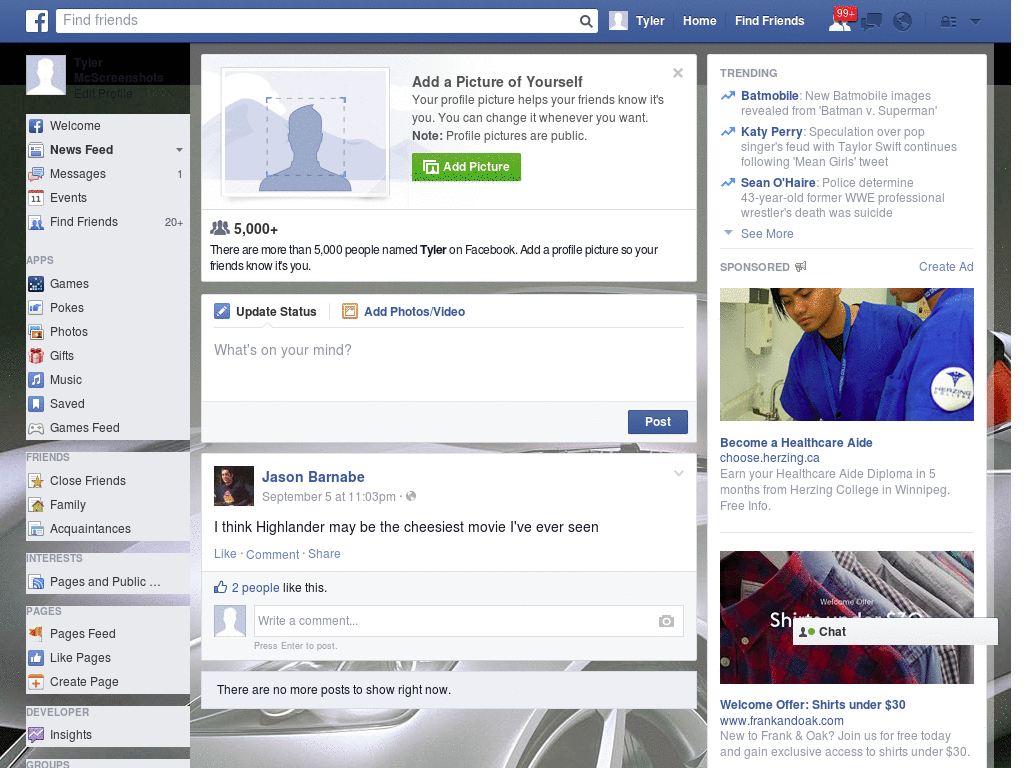Click Comment under Jason's post
1024x768 pixels.
[x=272, y=554]
